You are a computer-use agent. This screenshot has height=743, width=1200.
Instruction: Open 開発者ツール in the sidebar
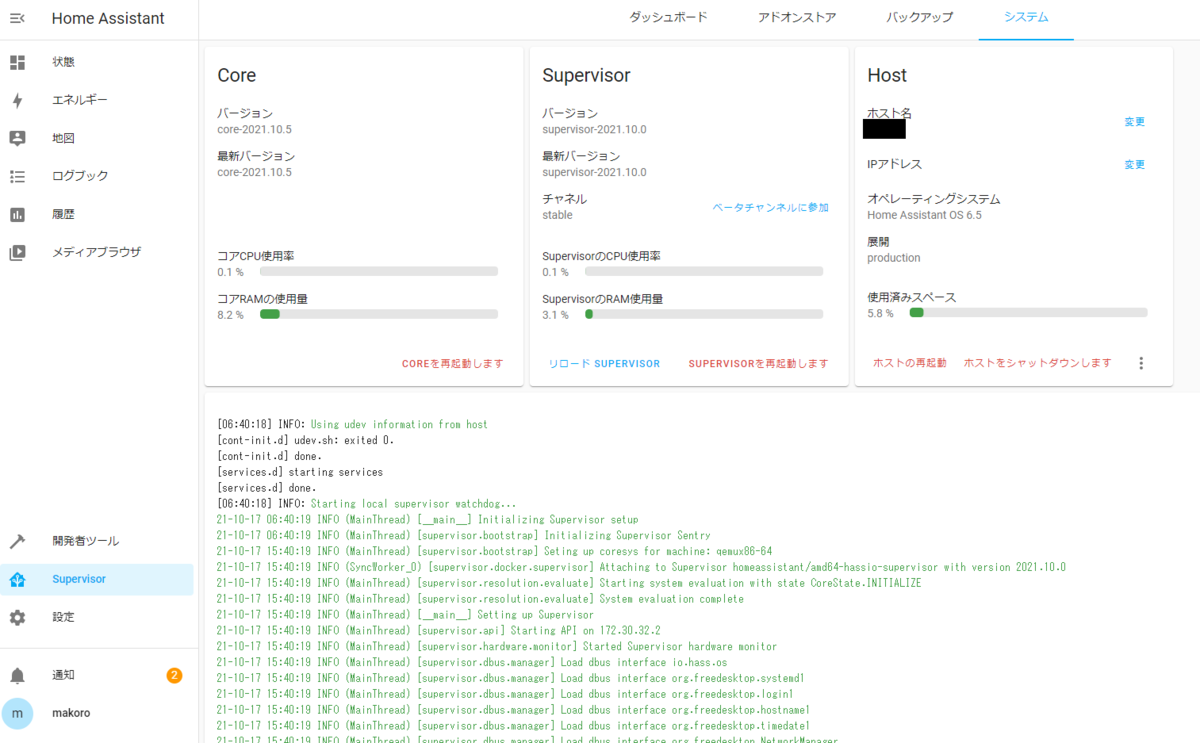[x=98, y=541]
